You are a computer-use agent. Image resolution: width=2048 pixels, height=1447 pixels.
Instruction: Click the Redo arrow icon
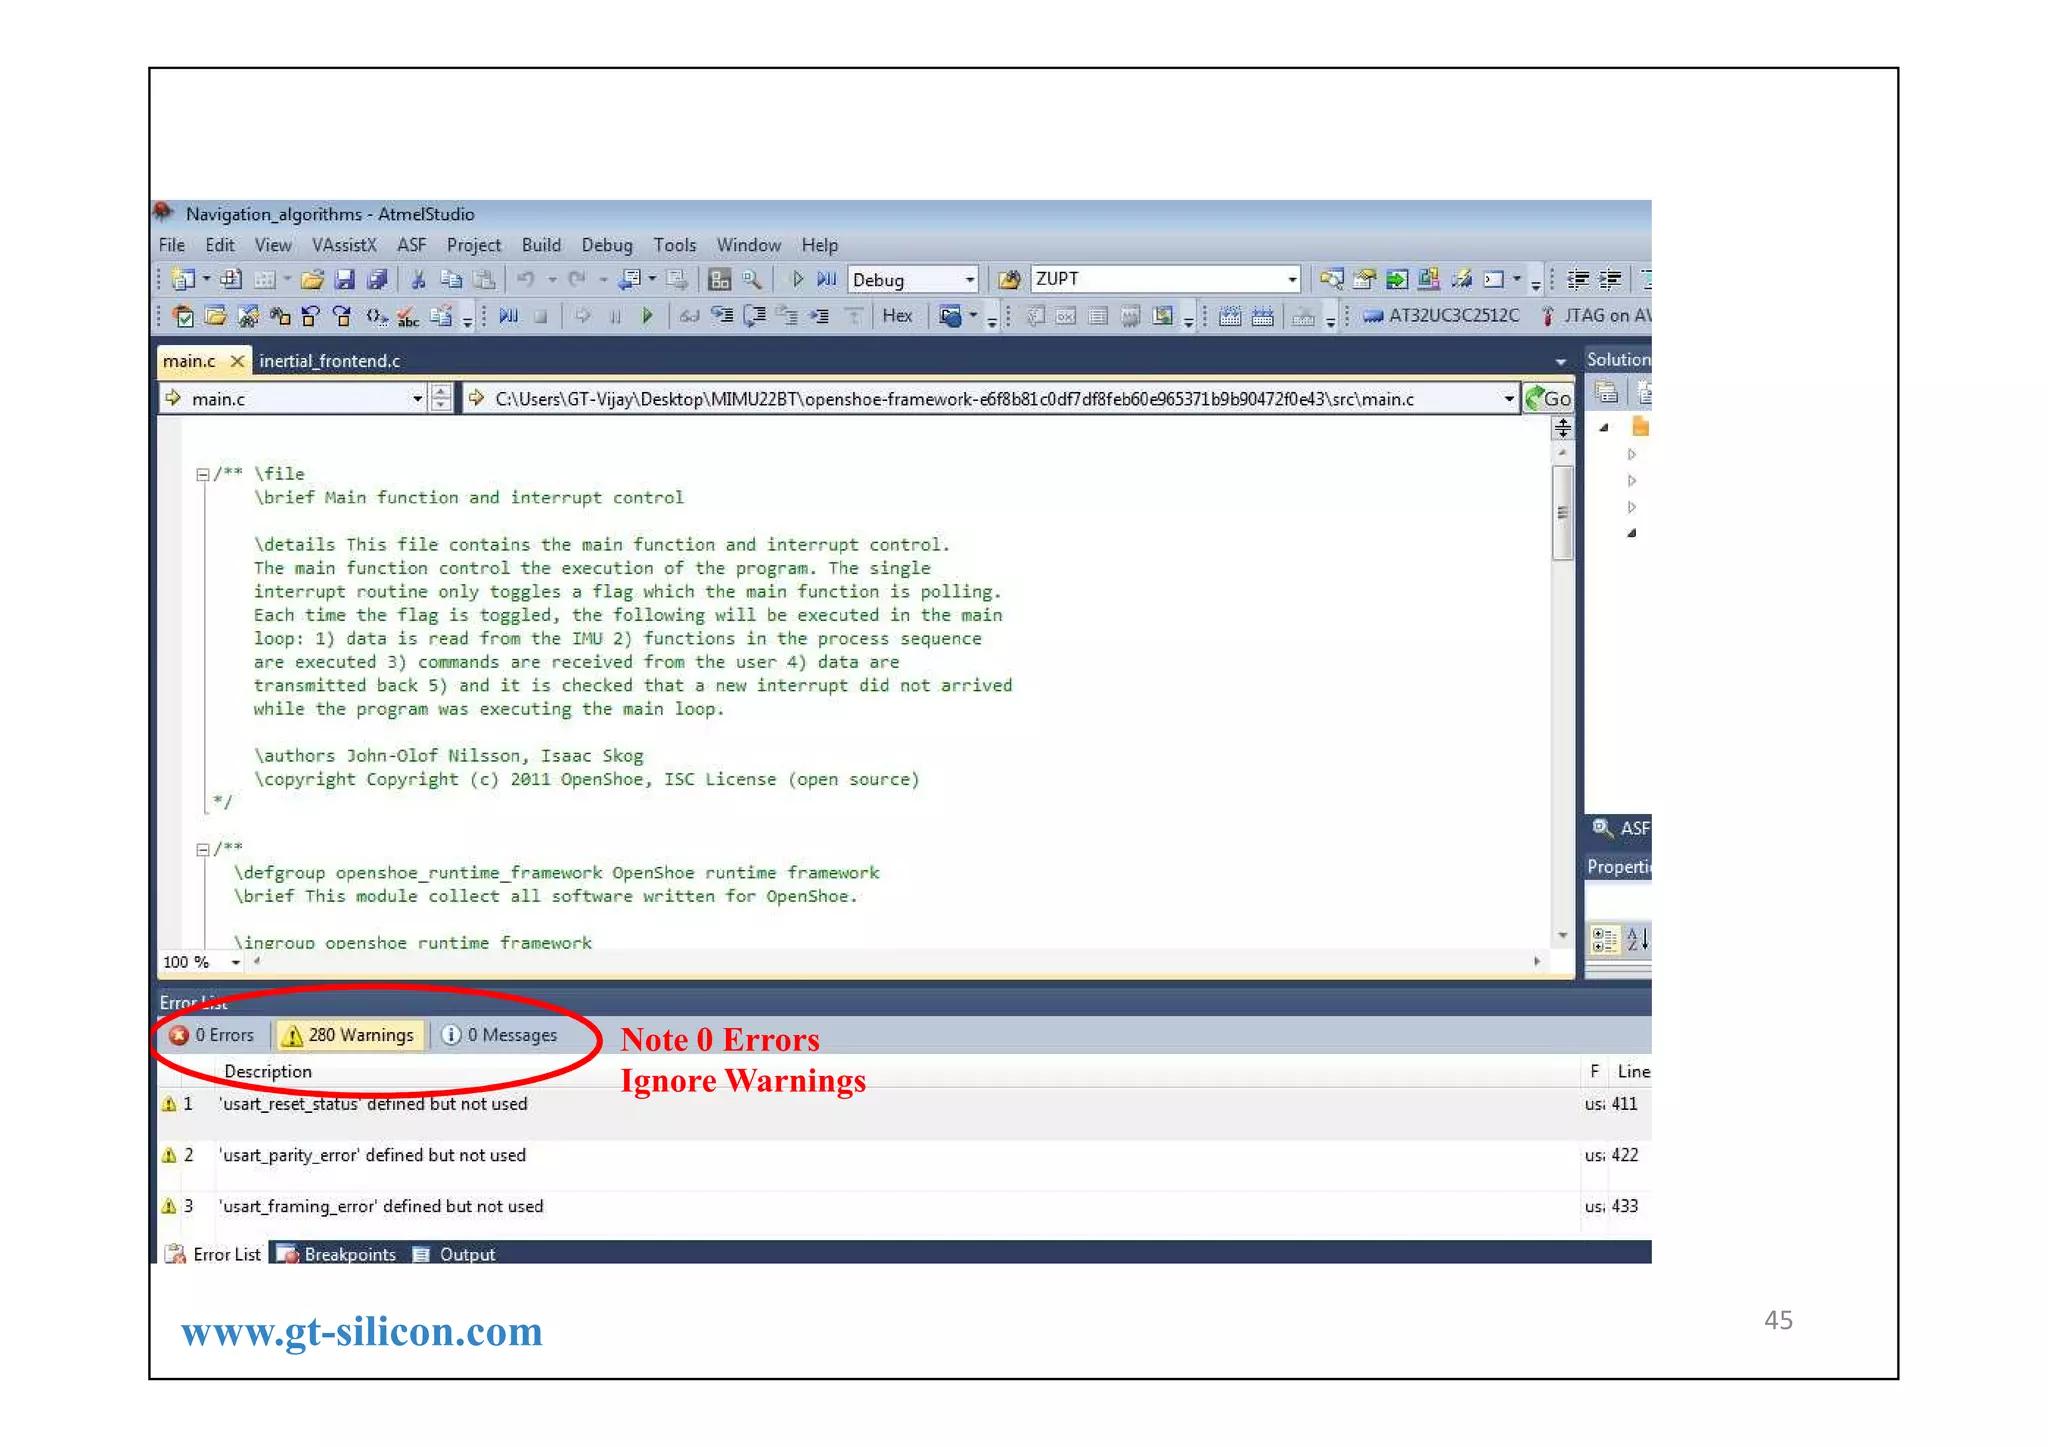pyautogui.click(x=577, y=280)
